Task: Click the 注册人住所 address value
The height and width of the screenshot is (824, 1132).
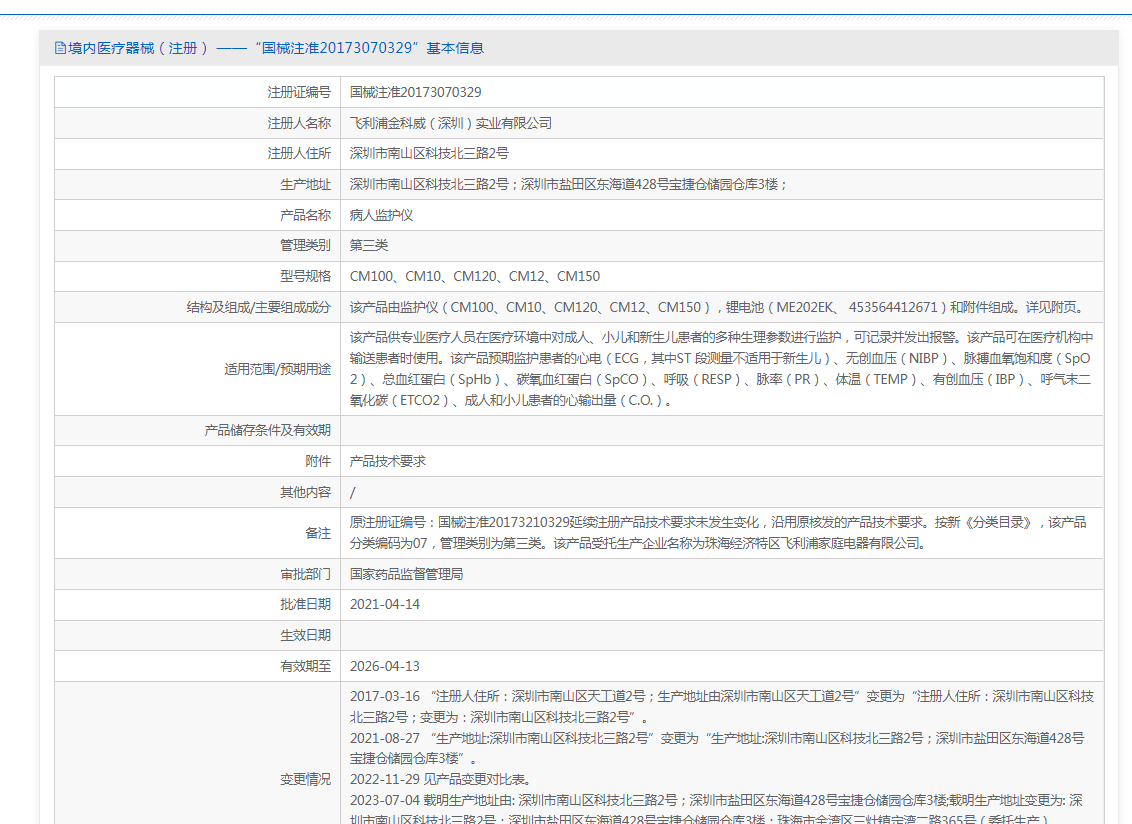Action: tap(429, 154)
